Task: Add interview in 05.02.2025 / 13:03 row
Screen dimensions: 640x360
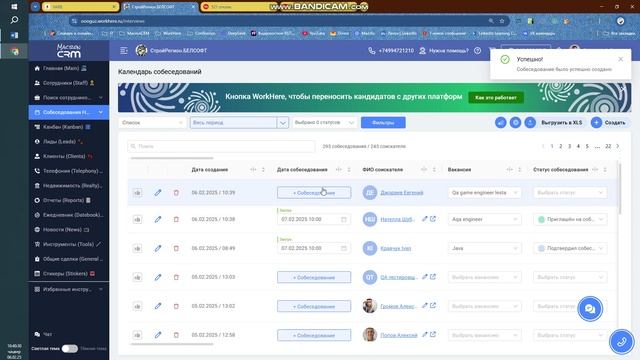Action: click(x=314, y=277)
